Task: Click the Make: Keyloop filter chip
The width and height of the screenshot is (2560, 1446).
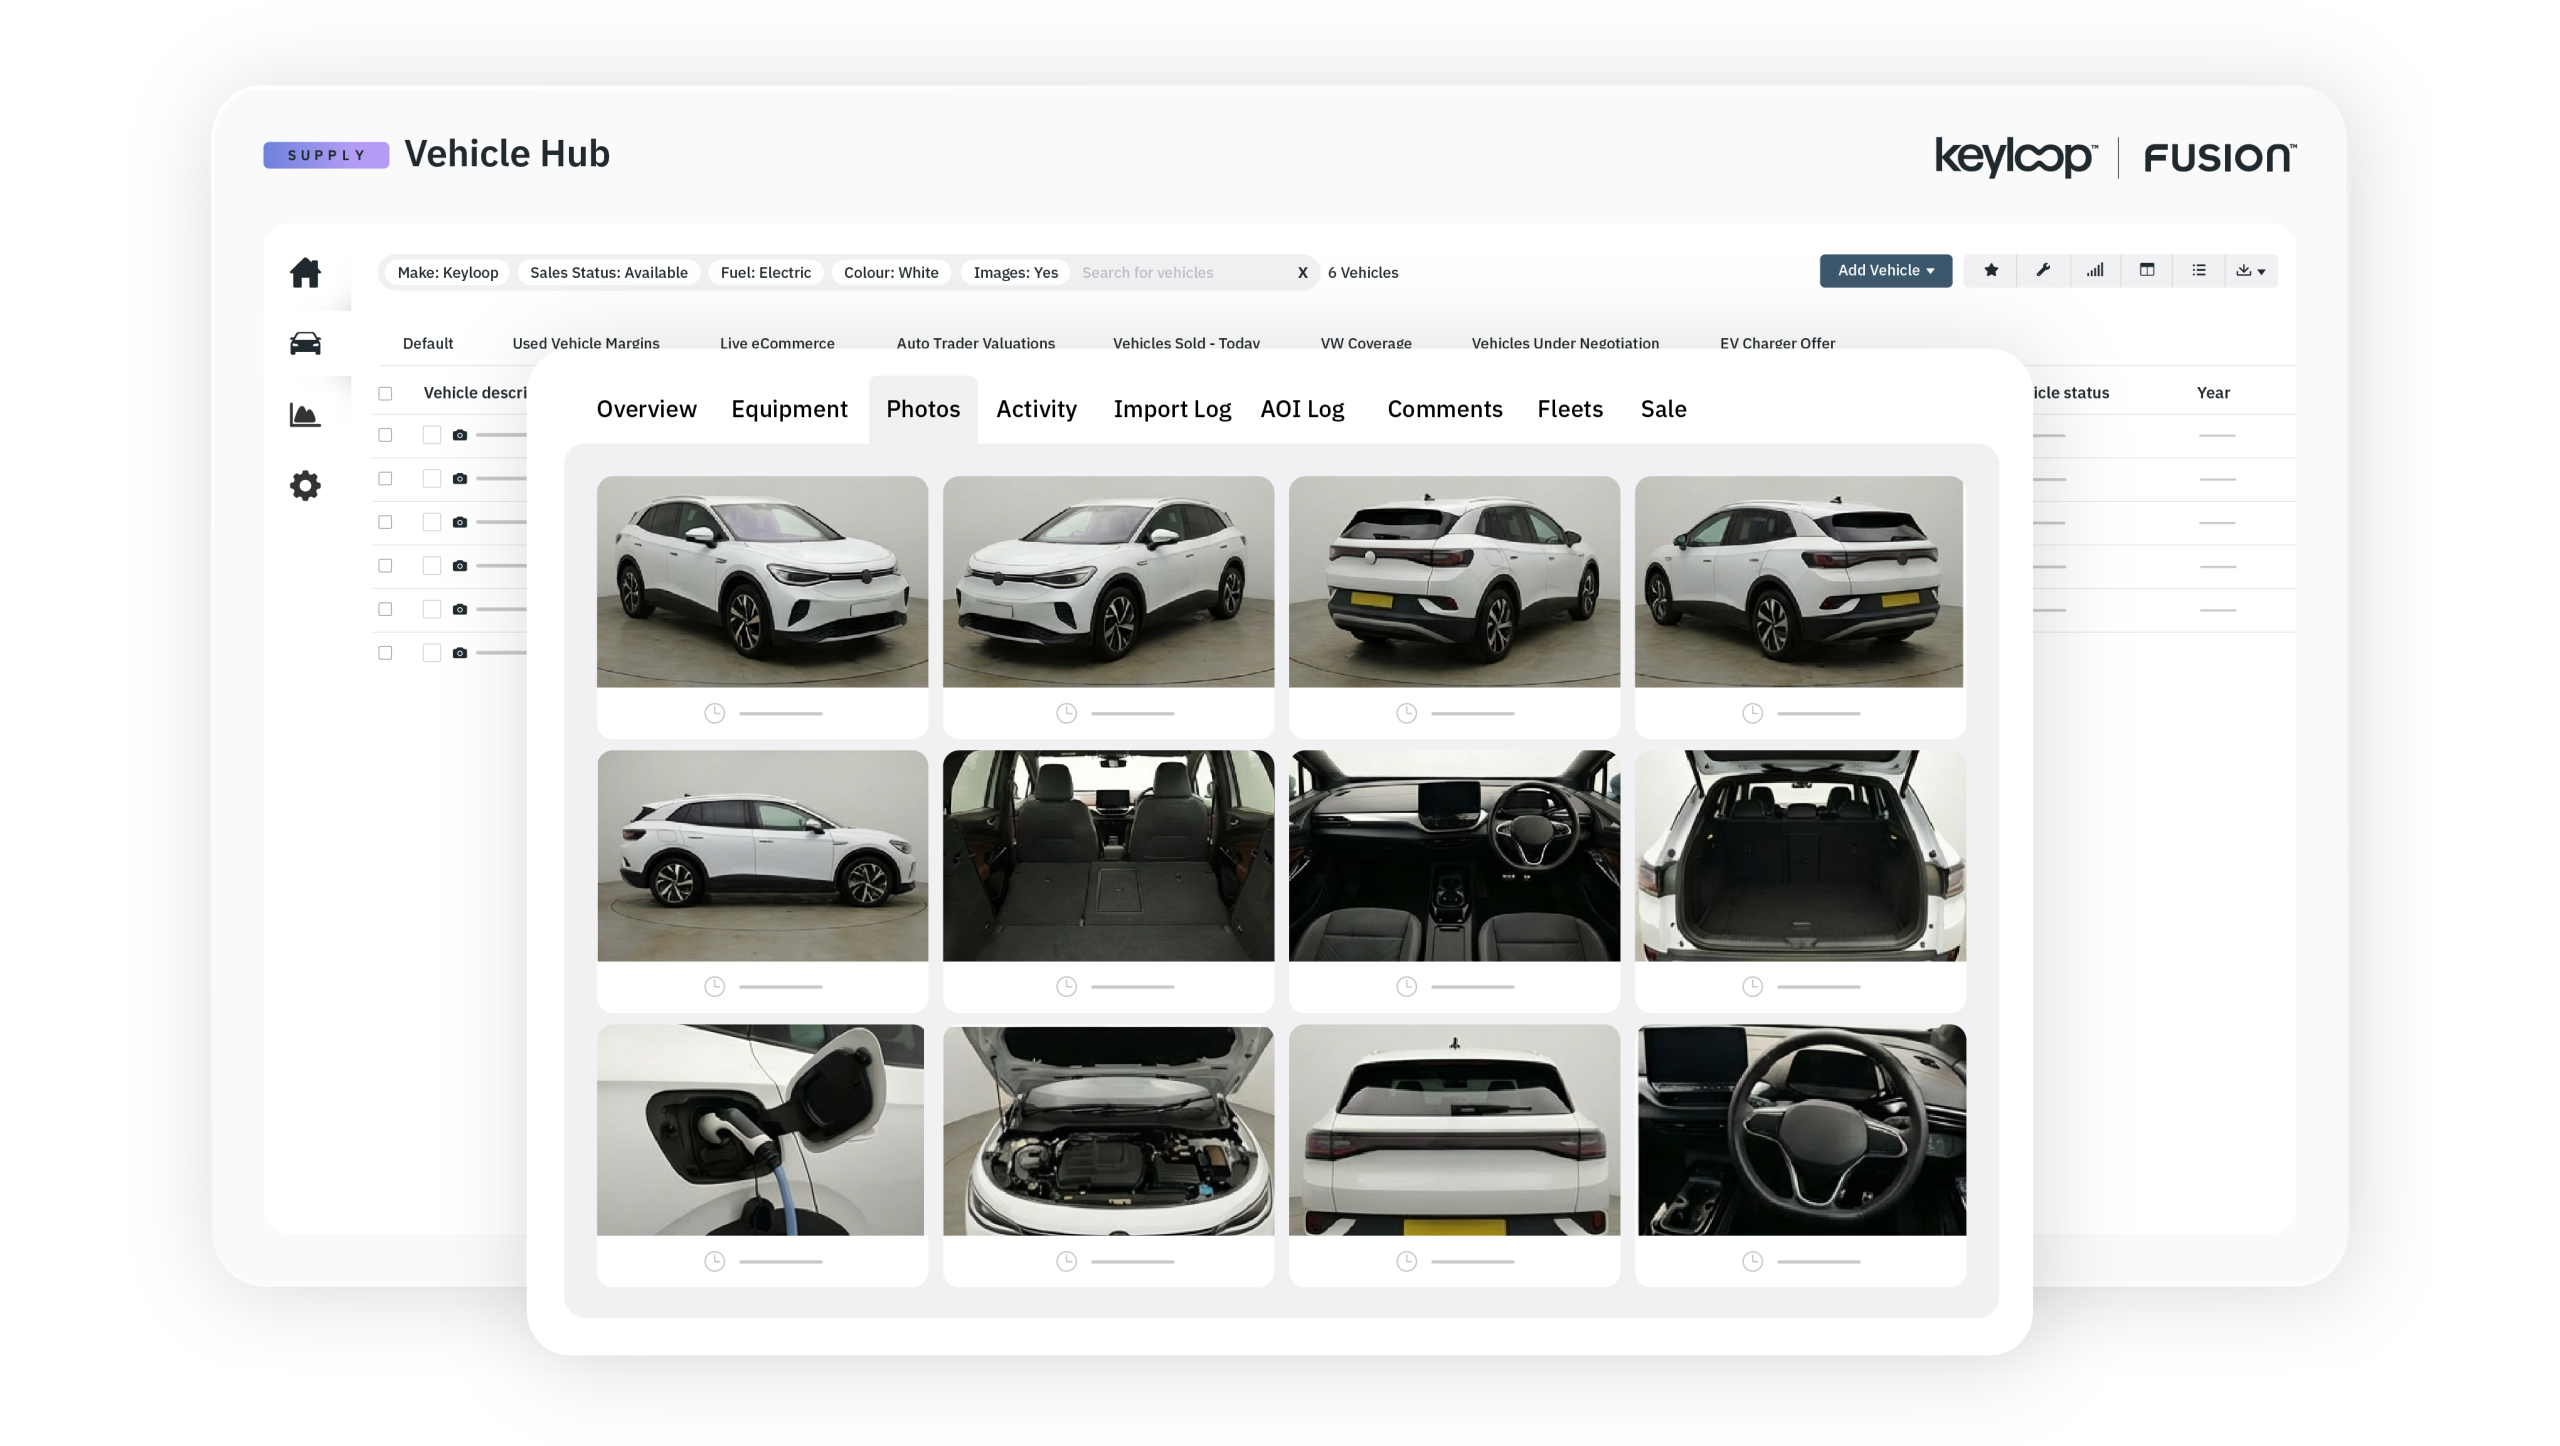Action: click(447, 273)
